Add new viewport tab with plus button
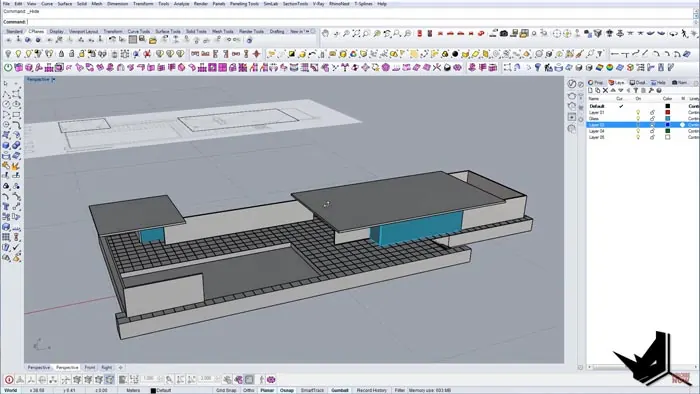Screen dimensions: 700x394 pyautogui.click(x=121, y=367)
